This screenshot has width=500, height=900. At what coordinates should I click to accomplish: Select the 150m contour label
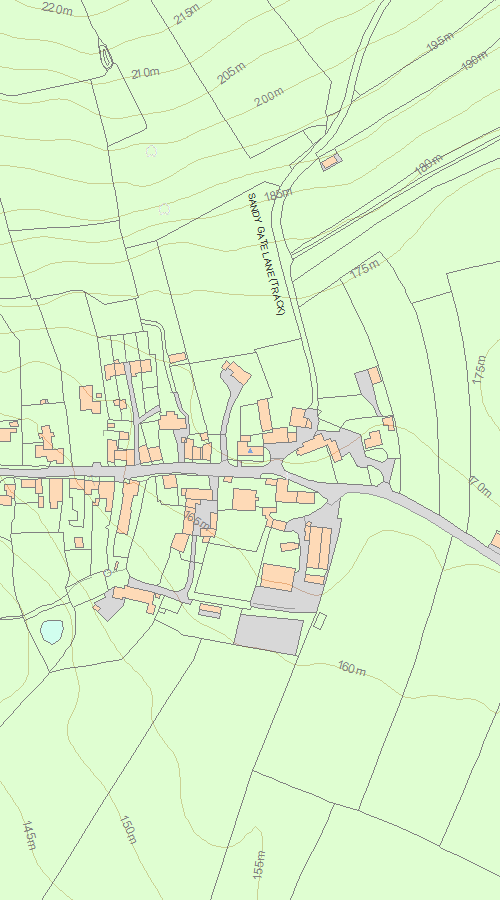click(x=129, y=829)
